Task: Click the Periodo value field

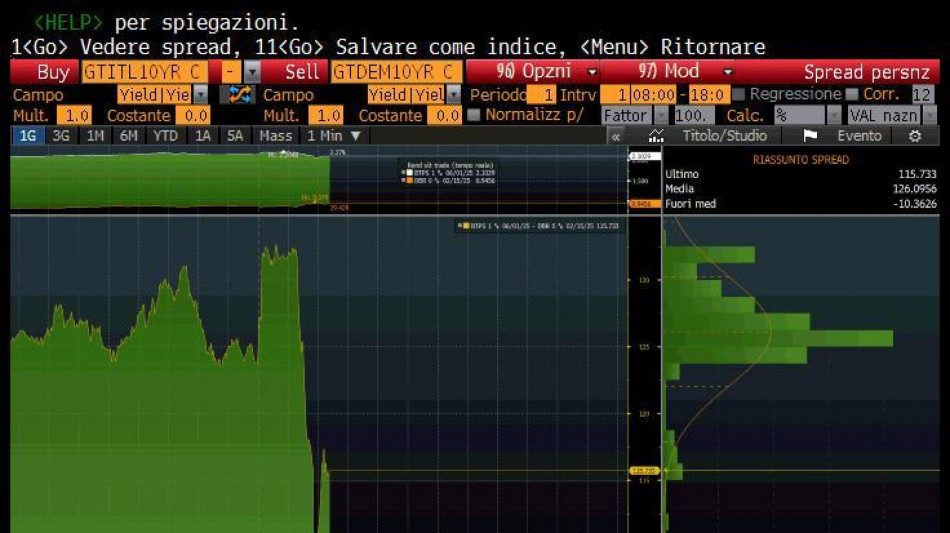Action: click(x=541, y=94)
